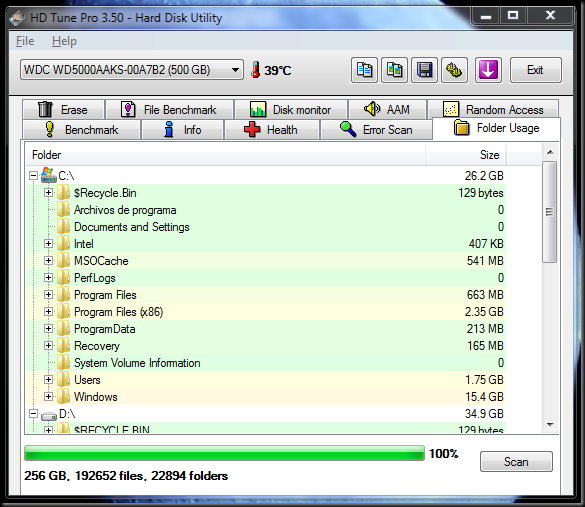Viewport: 585px width, 507px height.
Task: Open the Benchmark tab
Action: [82, 129]
